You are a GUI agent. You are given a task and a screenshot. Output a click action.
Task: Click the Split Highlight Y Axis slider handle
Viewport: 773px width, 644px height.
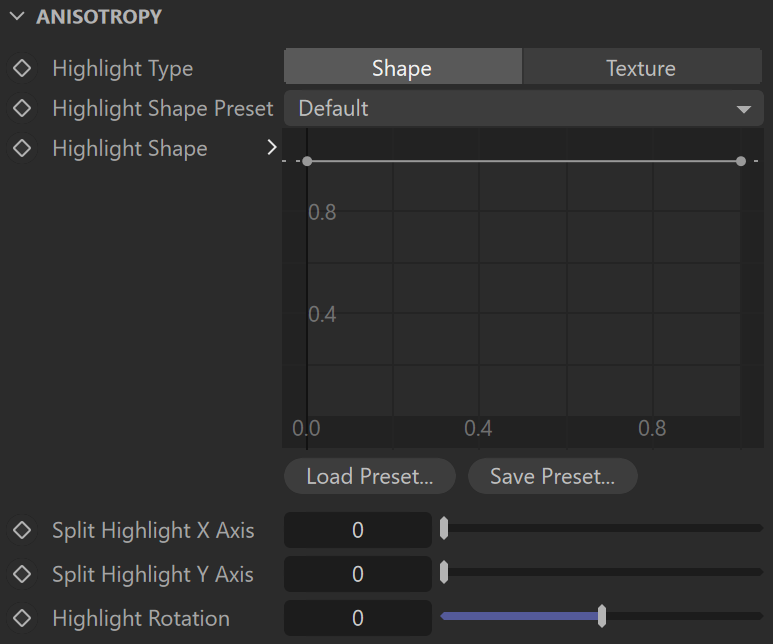(444, 572)
